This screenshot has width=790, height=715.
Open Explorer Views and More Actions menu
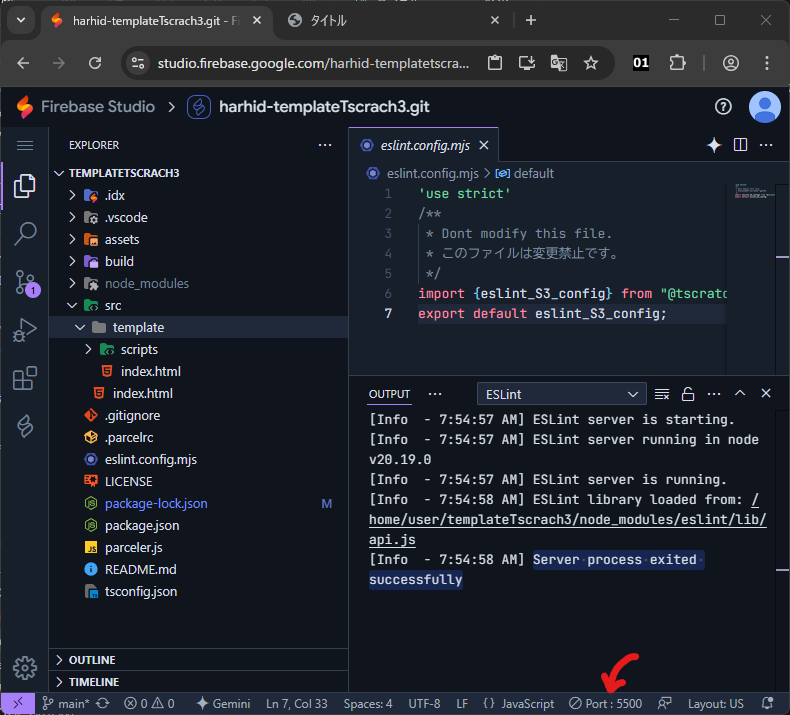pyautogui.click(x=325, y=145)
